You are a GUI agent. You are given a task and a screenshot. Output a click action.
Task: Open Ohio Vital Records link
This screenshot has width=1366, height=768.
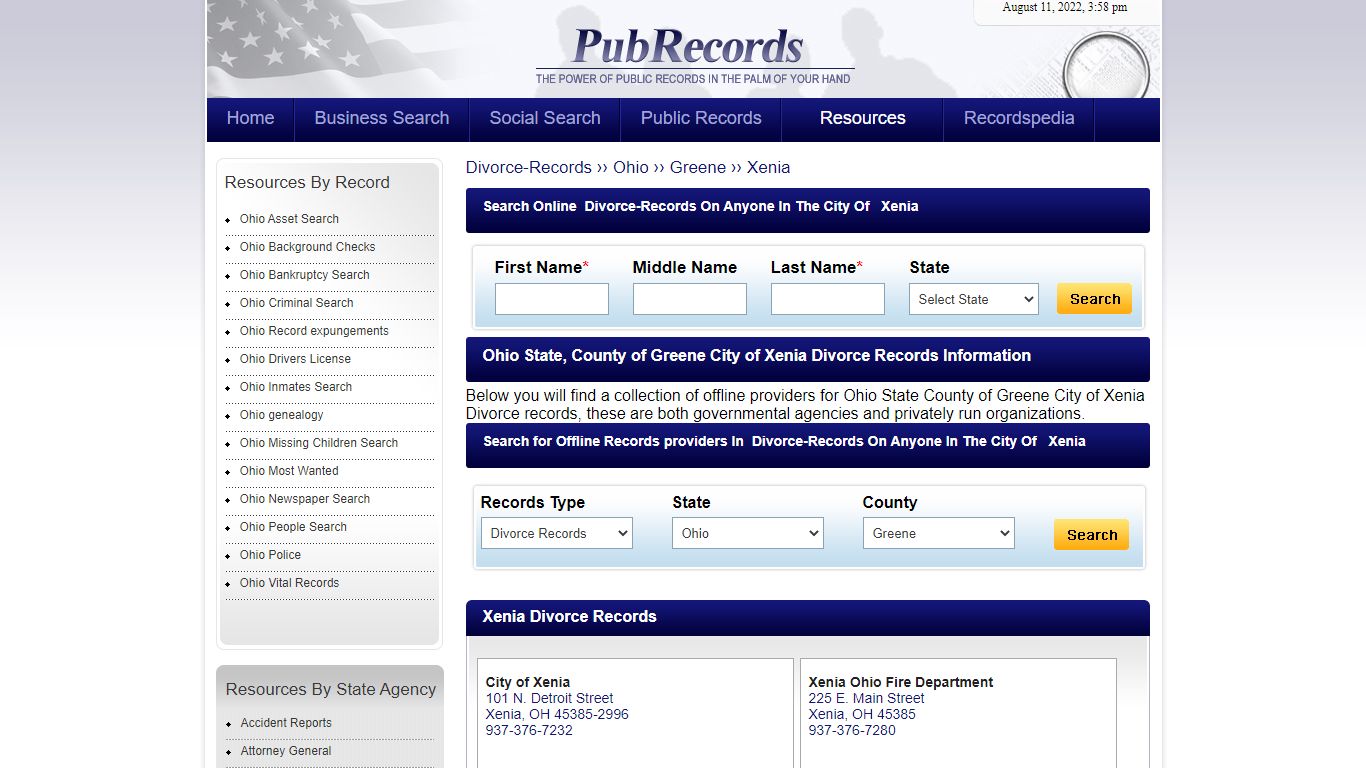(x=289, y=583)
